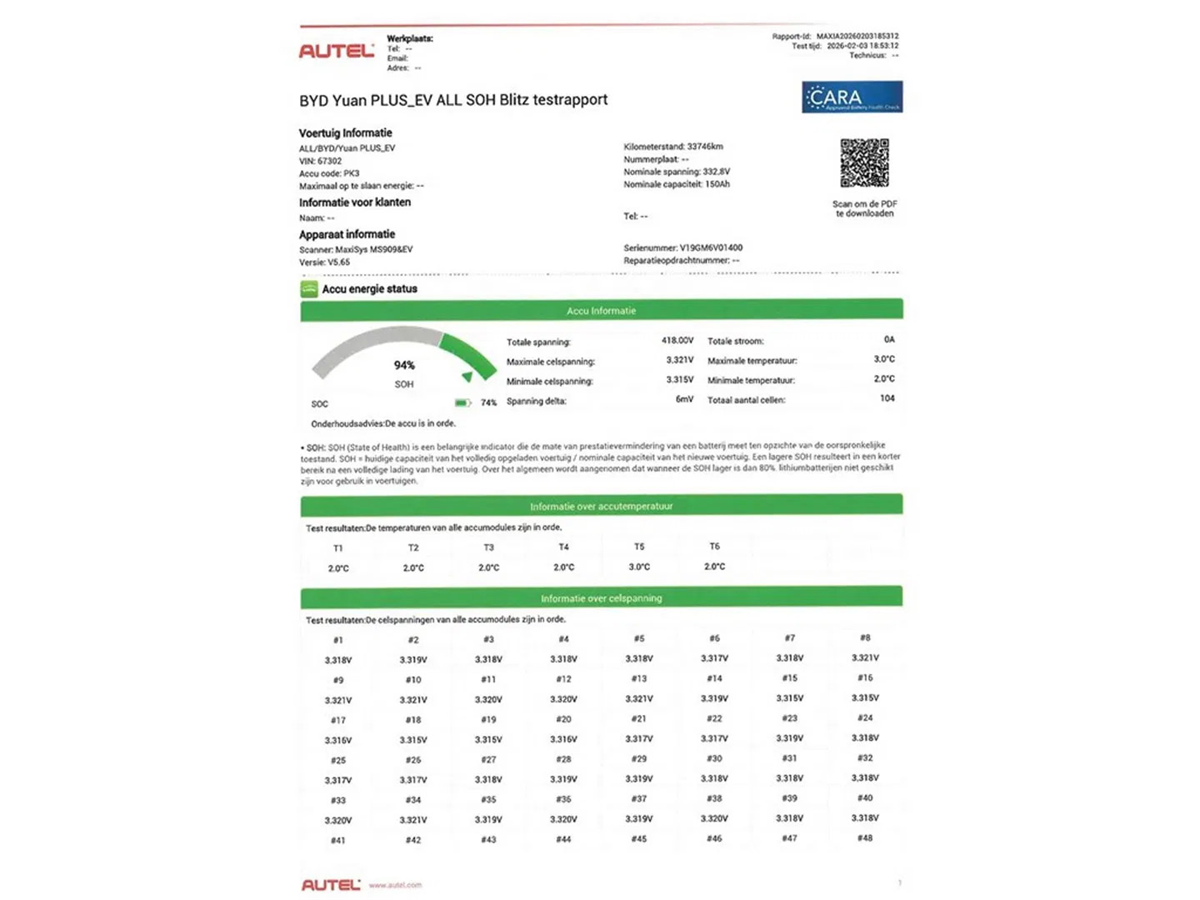Select the Informatie over celspanning header
1200x900 pixels.
click(601, 598)
